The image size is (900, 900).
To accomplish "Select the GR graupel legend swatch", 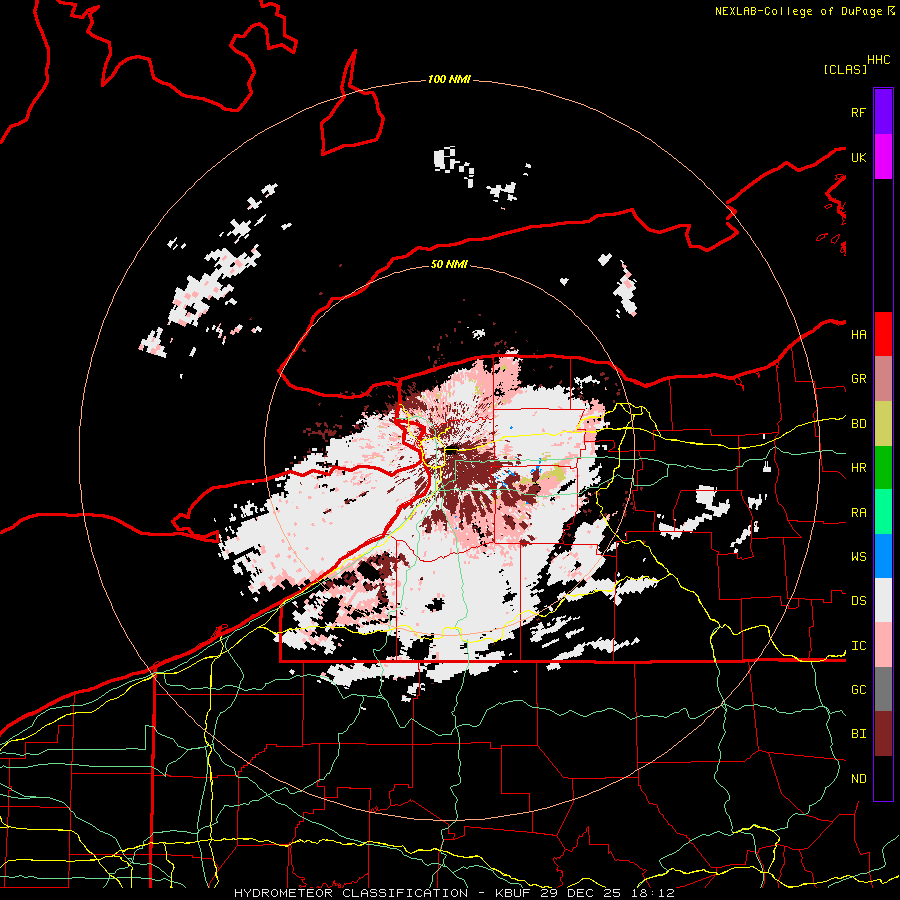I will coord(883,379).
